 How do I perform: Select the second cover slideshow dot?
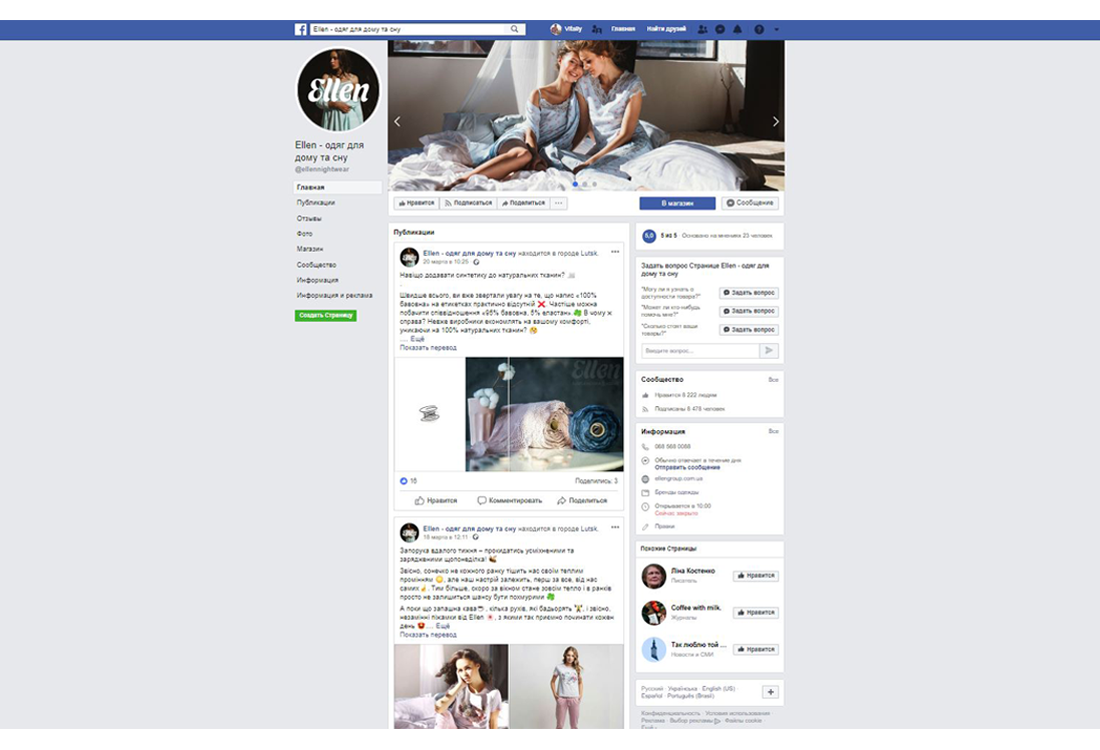coord(585,185)
